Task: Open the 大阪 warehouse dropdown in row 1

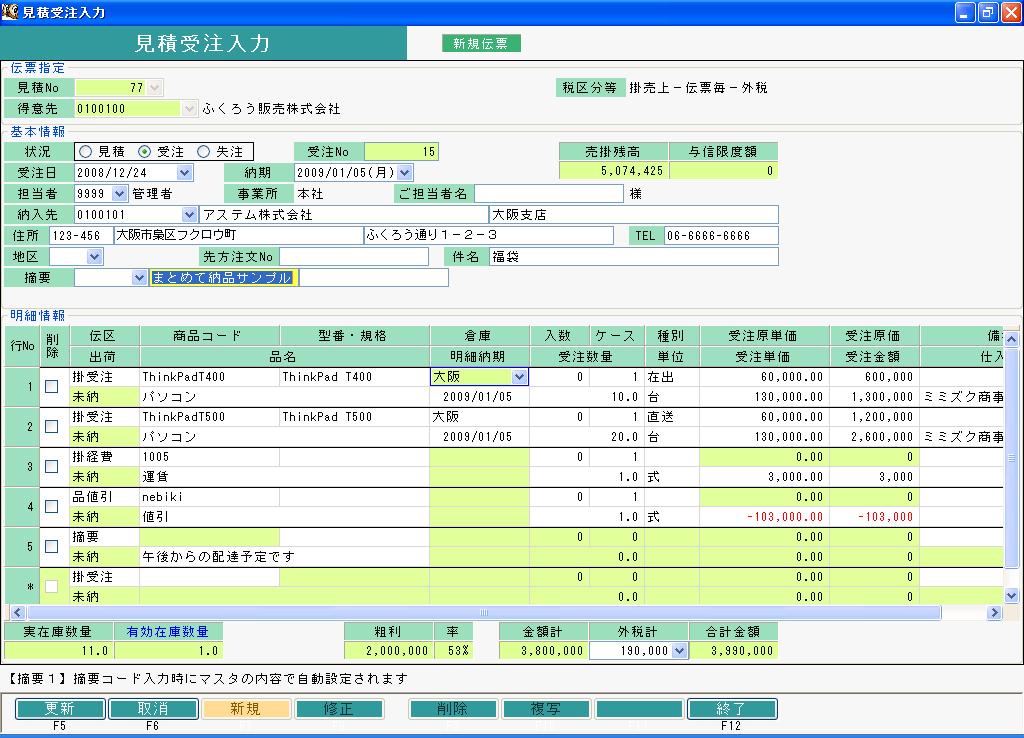Action: click(x=519, y=377)
